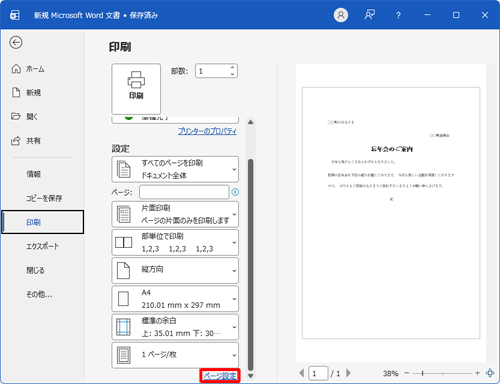The width and height of the screenshot is (500, 384).
Task: Open the すべてのページを印刷 dropdown
Action: point(175,169)
